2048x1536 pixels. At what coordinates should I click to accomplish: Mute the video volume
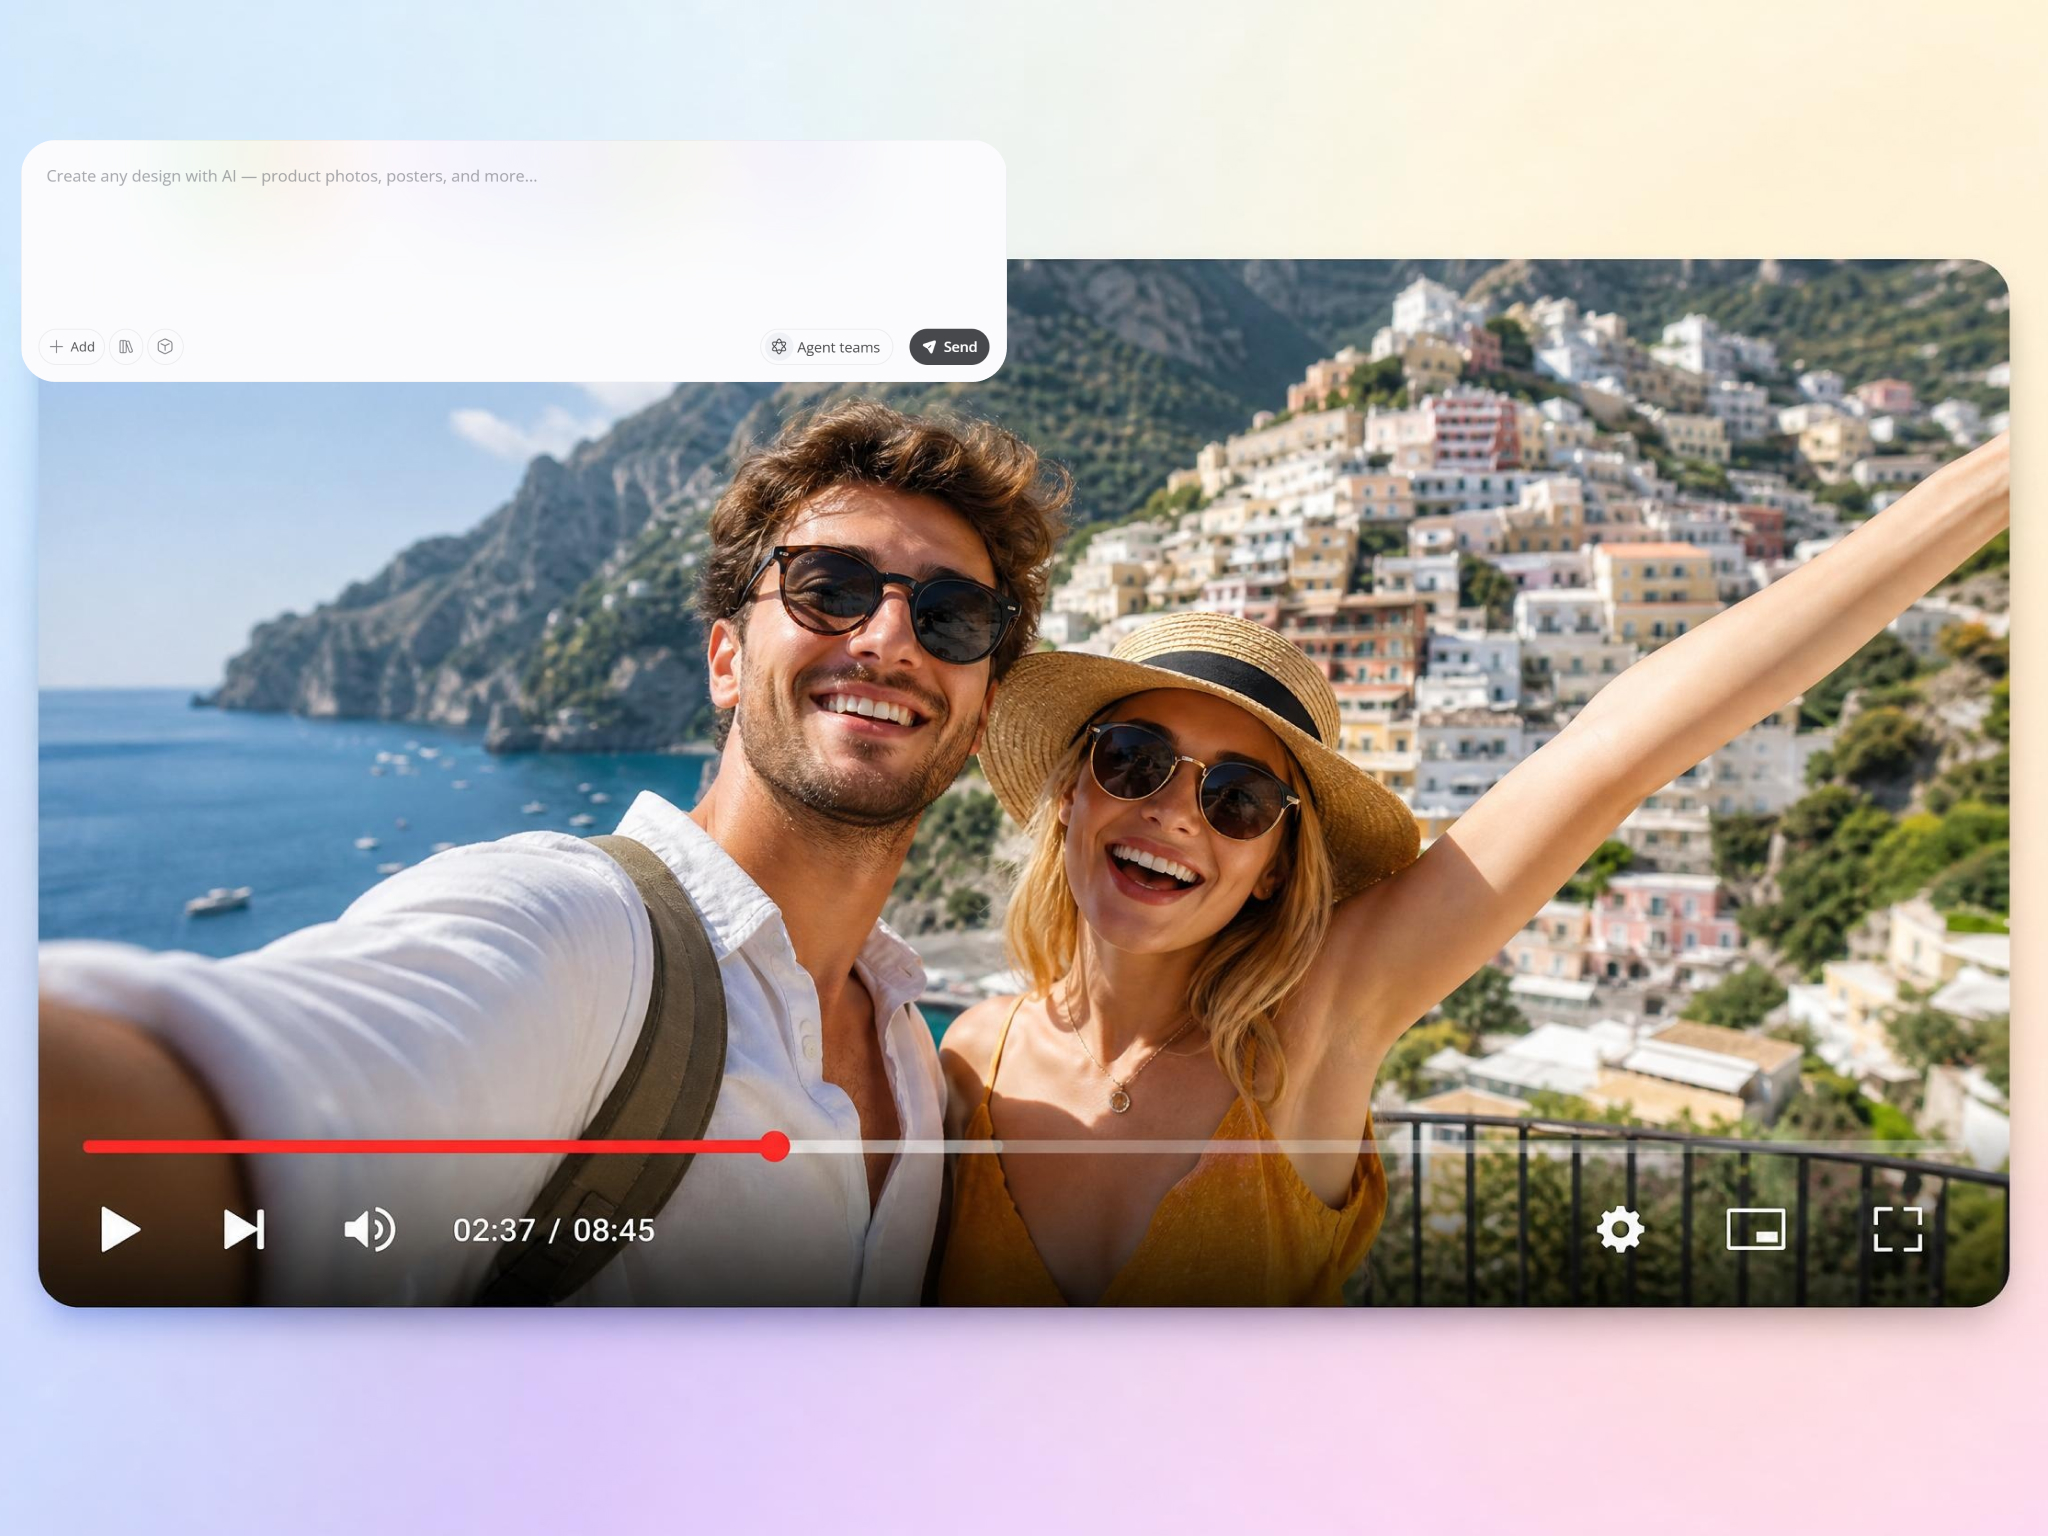(369, 1229)
